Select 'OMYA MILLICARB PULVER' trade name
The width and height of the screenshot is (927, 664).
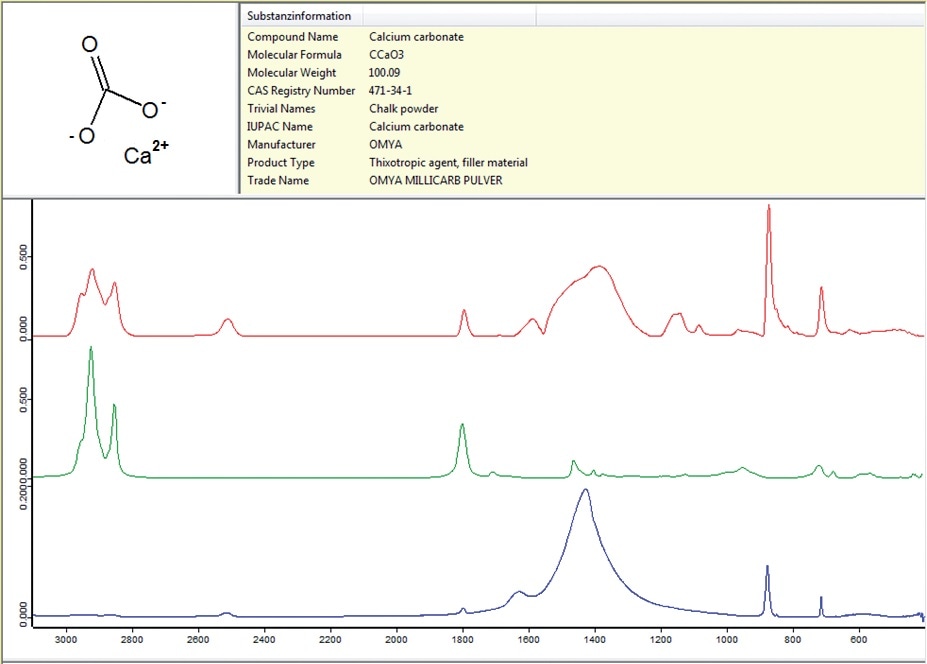point(436,180)
